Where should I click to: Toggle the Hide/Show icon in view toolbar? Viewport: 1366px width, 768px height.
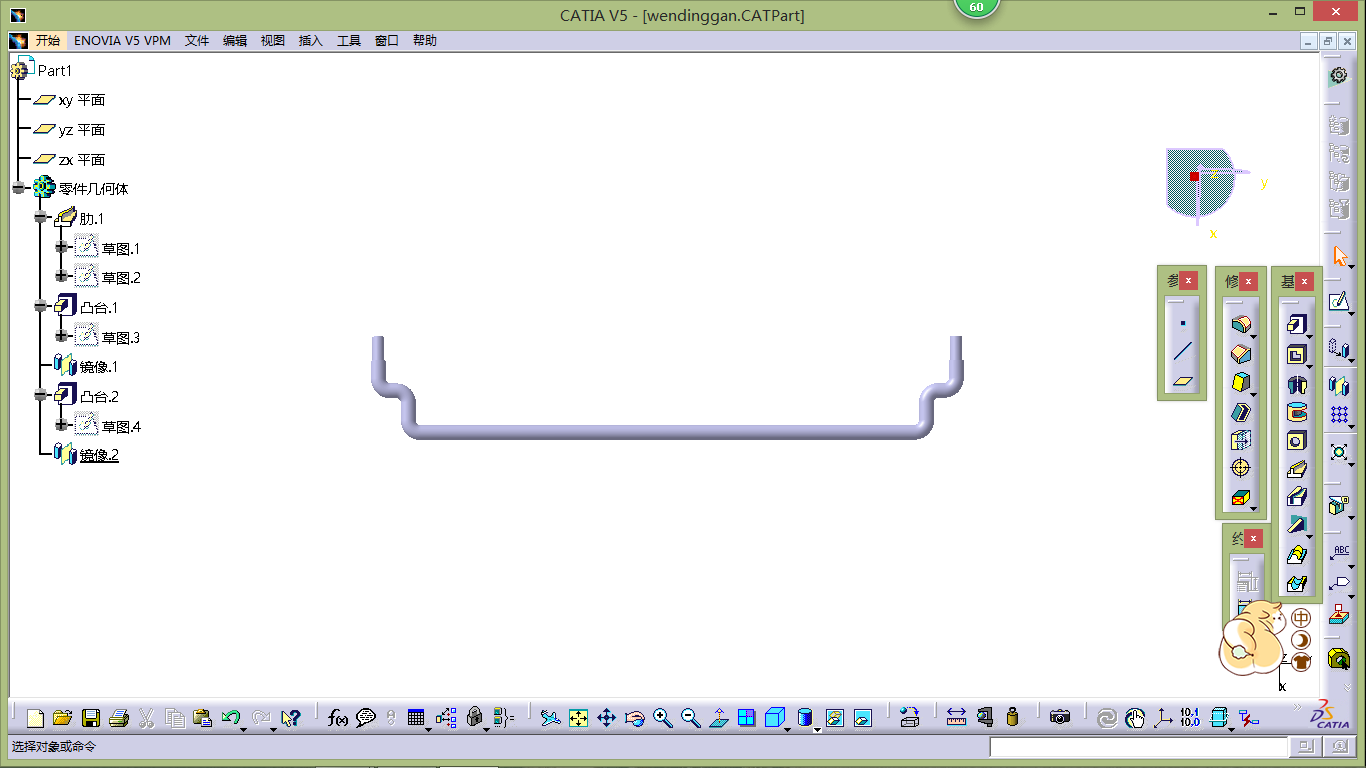pyautogui.click(x=835, y=718)
